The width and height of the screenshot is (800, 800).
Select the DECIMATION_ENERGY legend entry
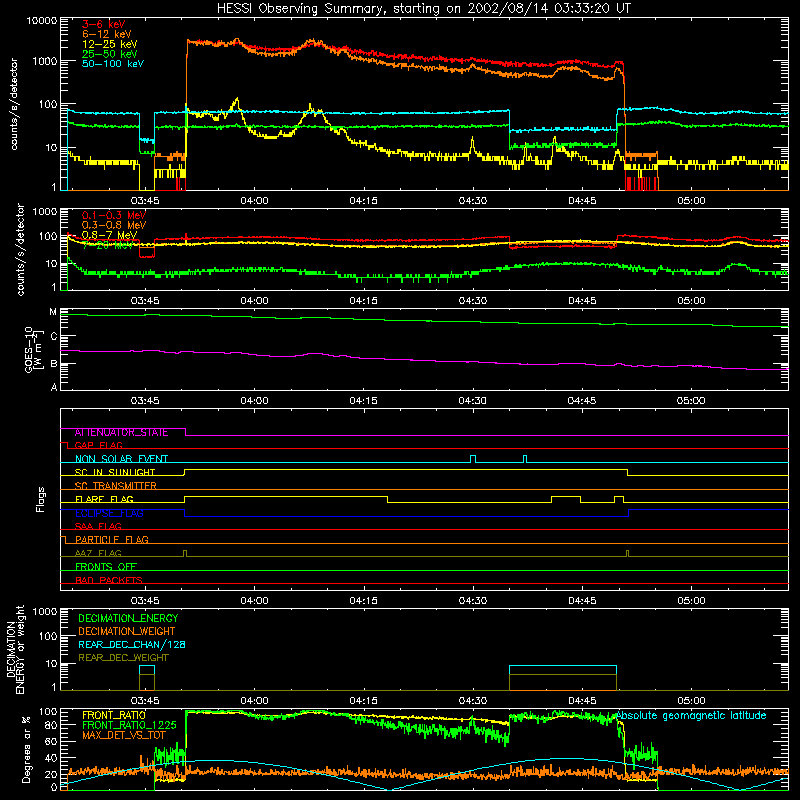tap(128, 618)
